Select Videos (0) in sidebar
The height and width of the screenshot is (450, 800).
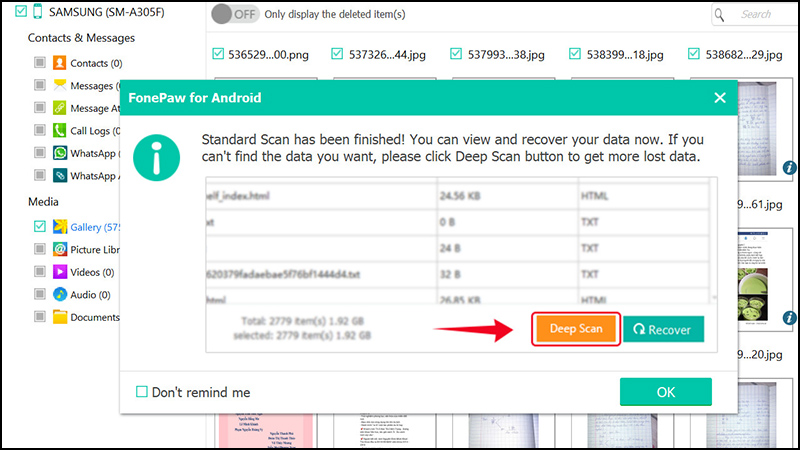point(92,272)
